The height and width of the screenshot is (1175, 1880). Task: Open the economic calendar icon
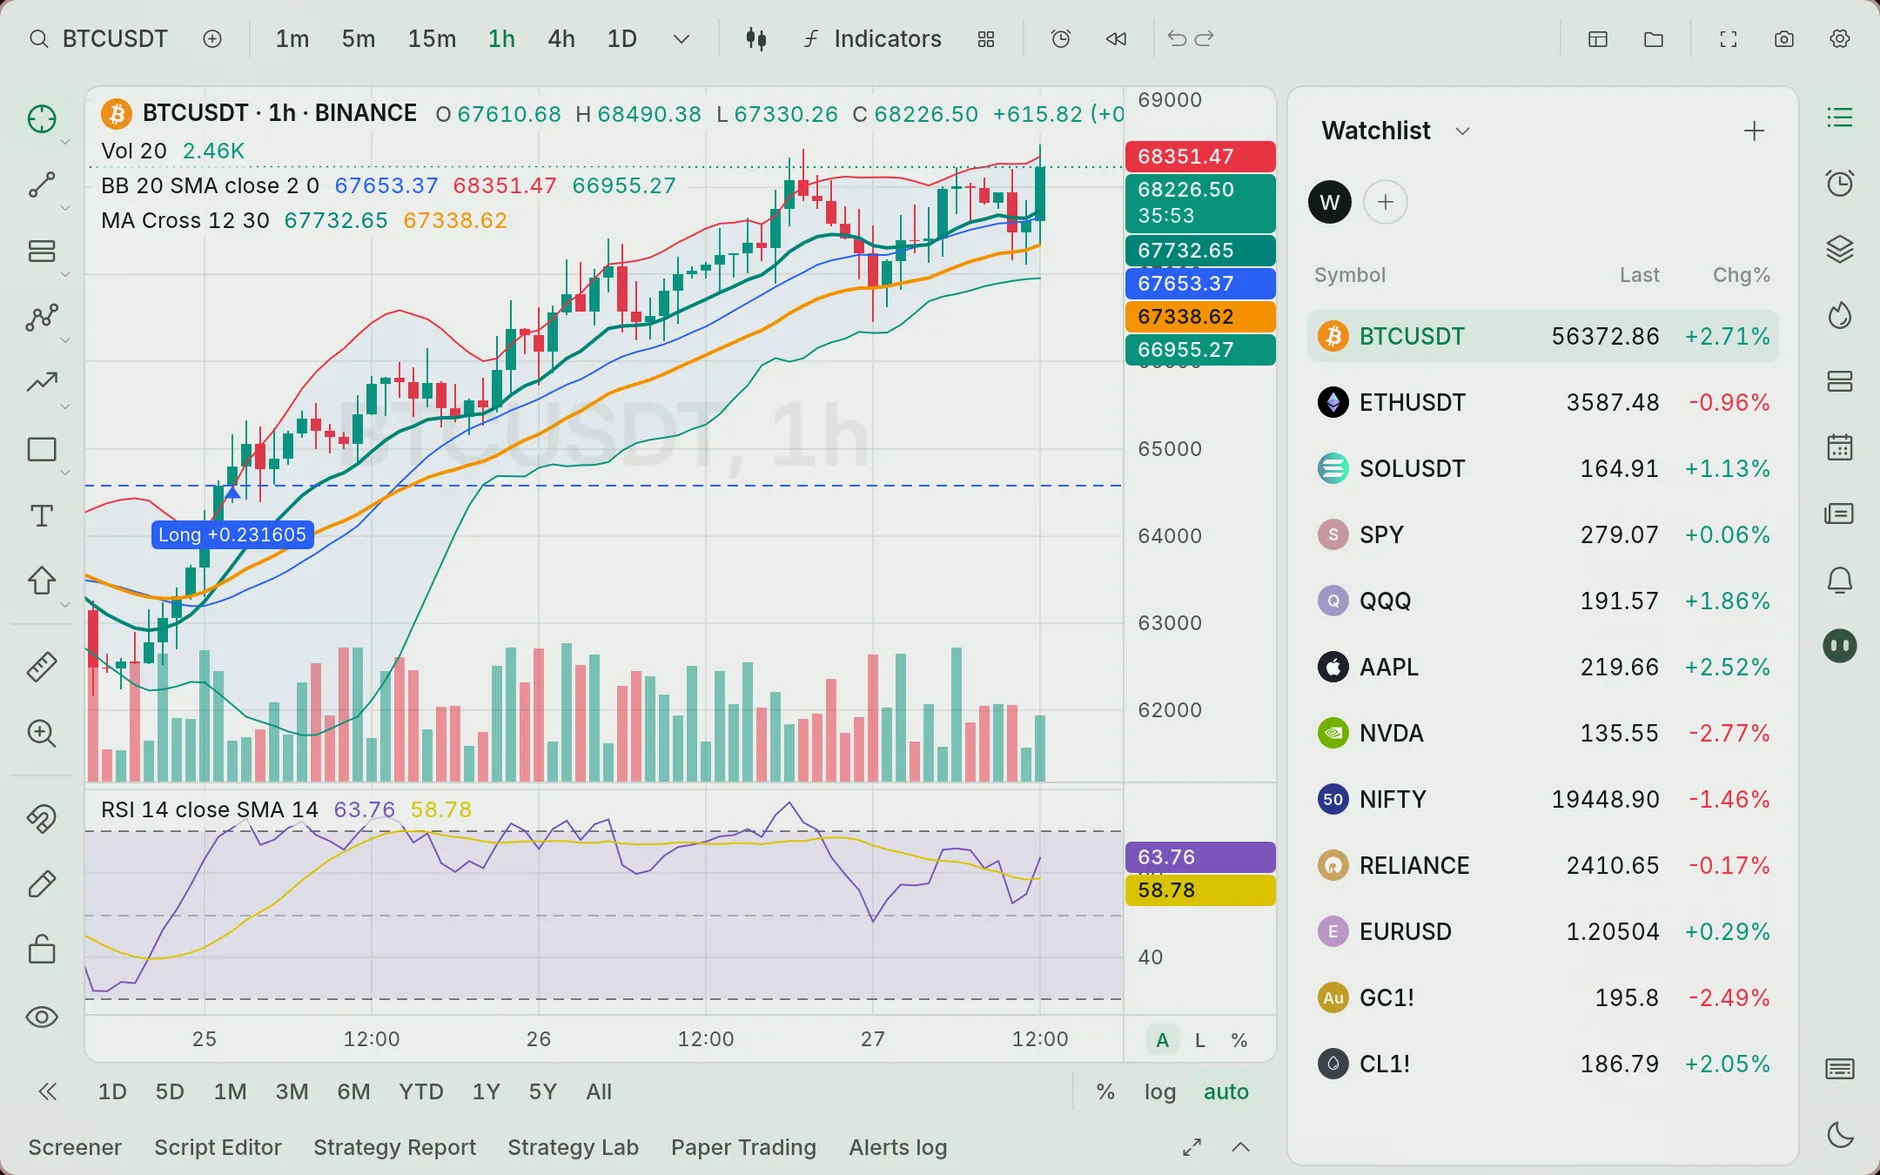(1840, 447)
